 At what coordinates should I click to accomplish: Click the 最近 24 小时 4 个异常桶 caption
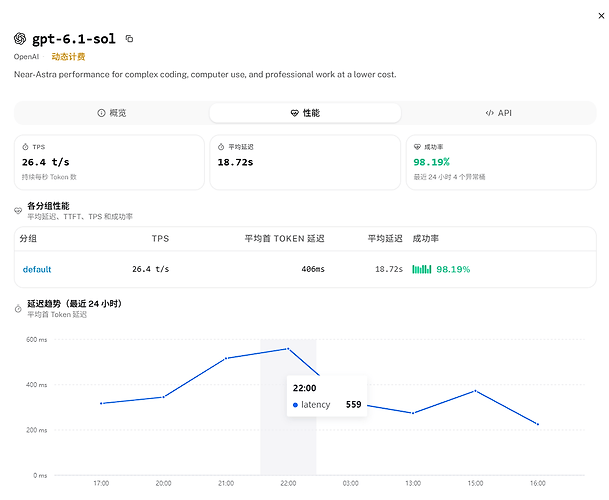[x=449, y=177]
